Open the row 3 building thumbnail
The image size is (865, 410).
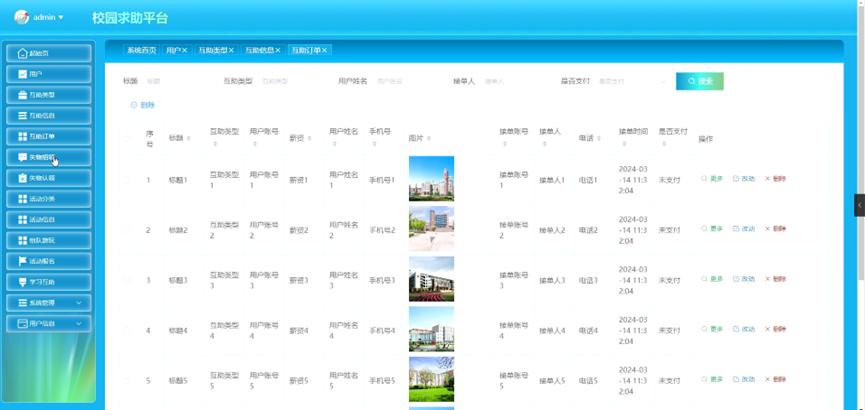[431, 279]
